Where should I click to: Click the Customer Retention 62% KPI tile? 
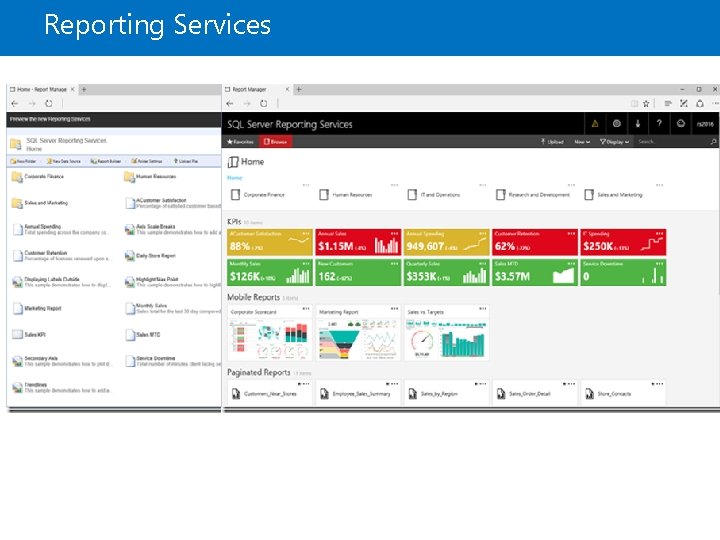(x=535, y=242)
